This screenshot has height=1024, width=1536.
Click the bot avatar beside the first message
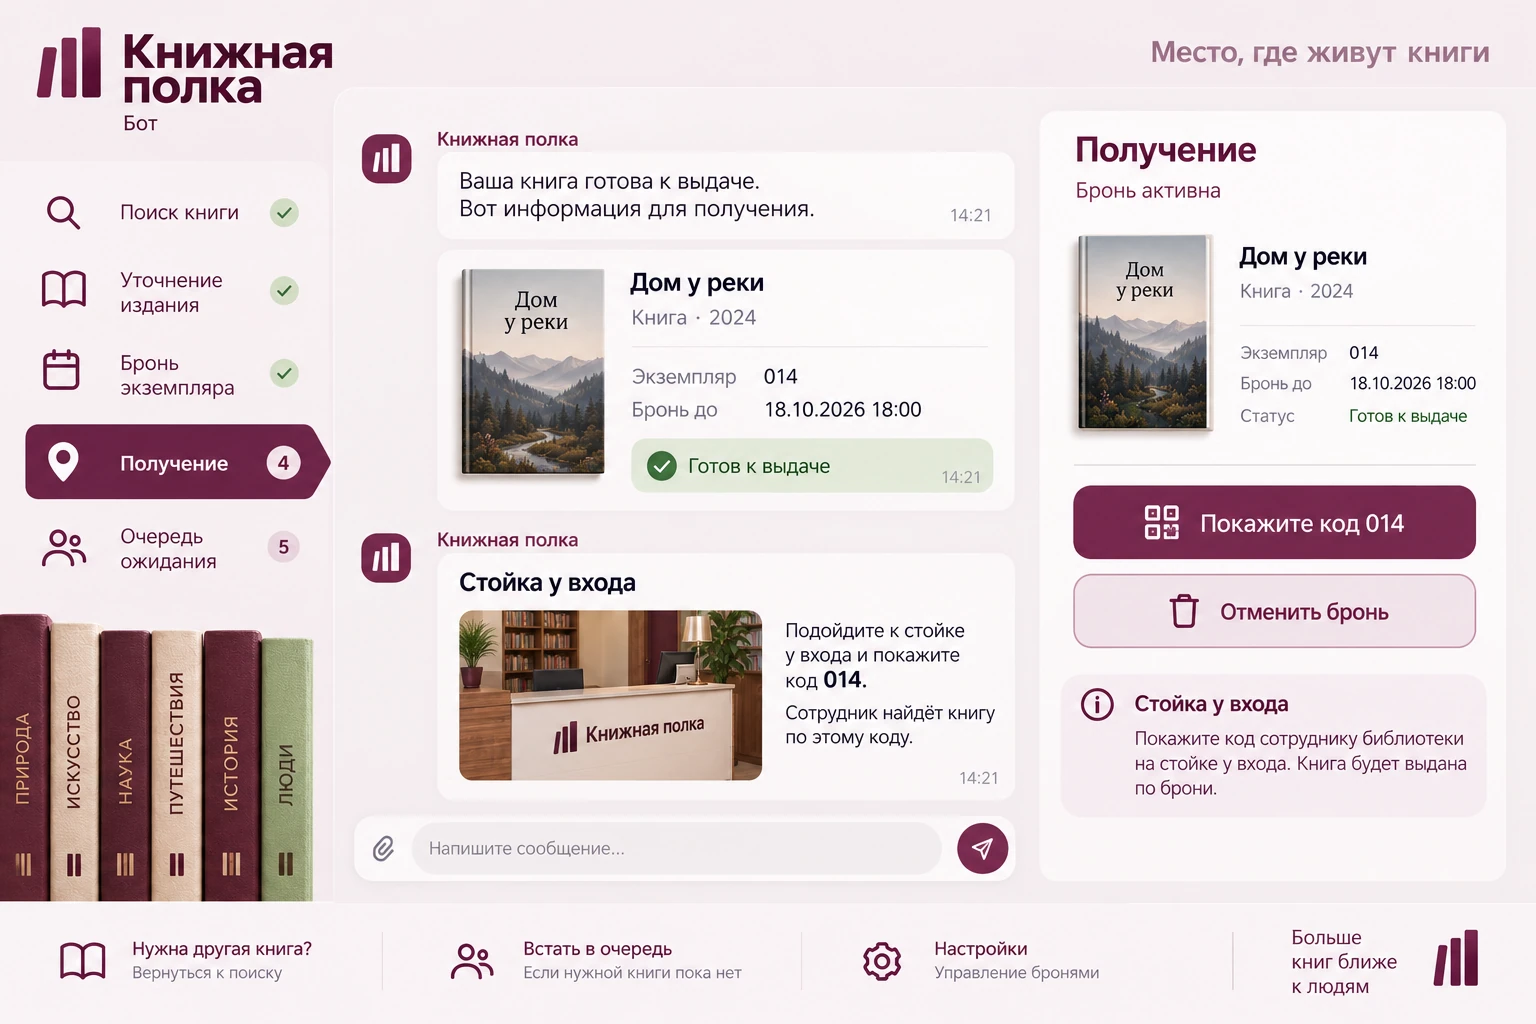pos(387,159)
